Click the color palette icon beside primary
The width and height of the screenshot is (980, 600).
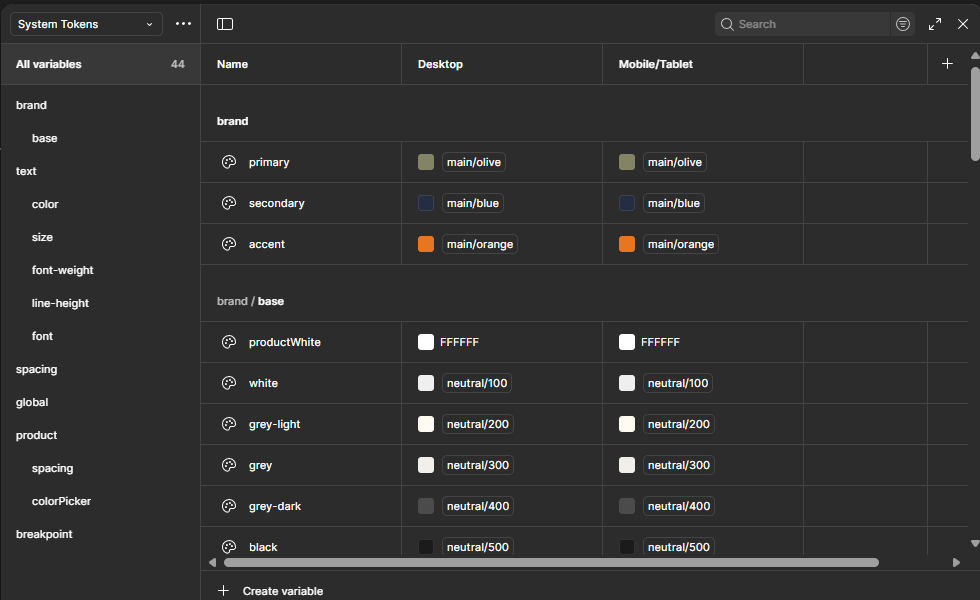[x=228, y=162]
